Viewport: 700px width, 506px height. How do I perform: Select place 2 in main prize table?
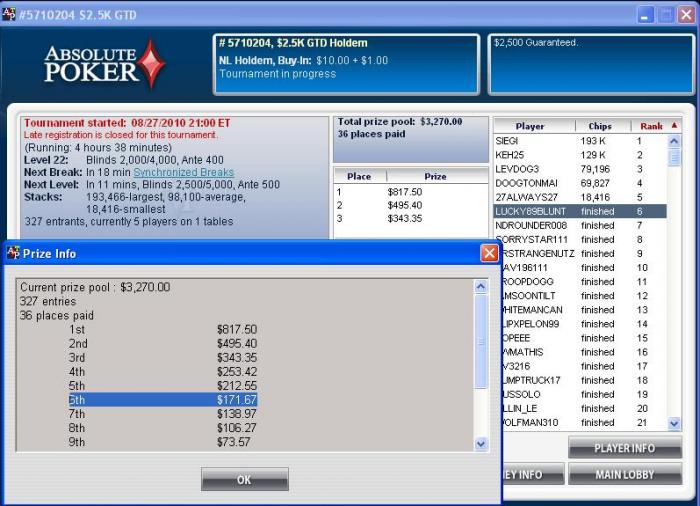(411, 205)
